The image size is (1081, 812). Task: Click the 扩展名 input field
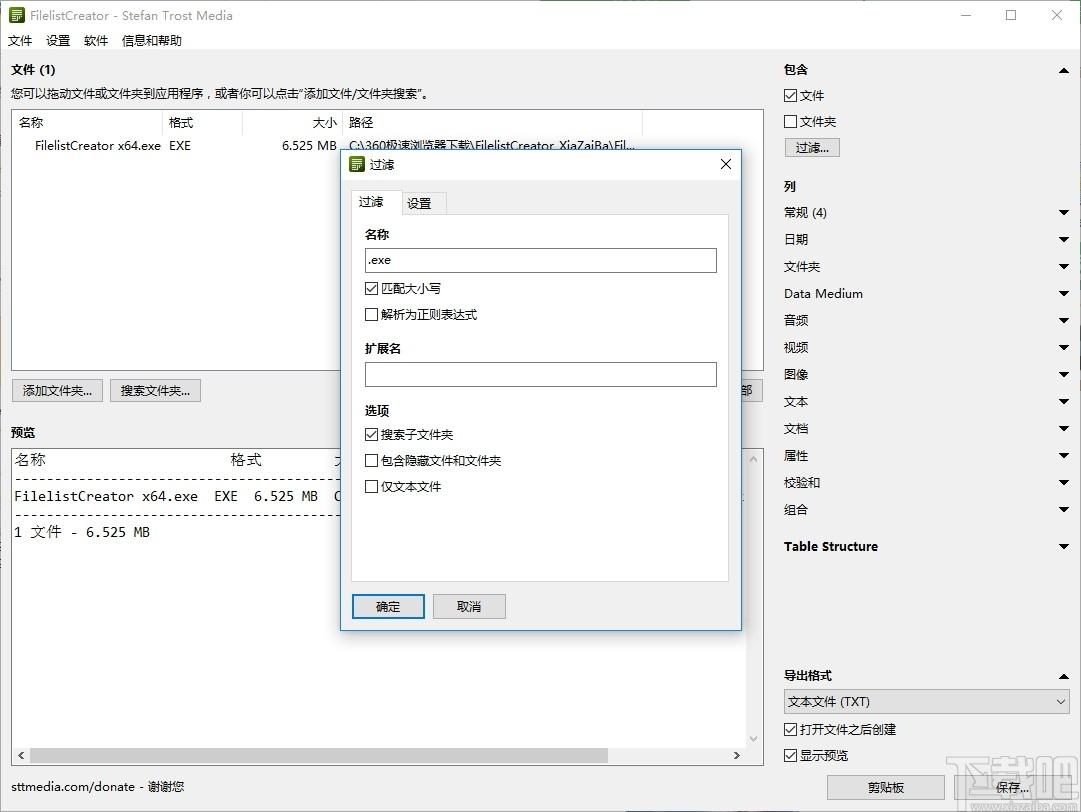pyautogui.click(x=540, y=374)
